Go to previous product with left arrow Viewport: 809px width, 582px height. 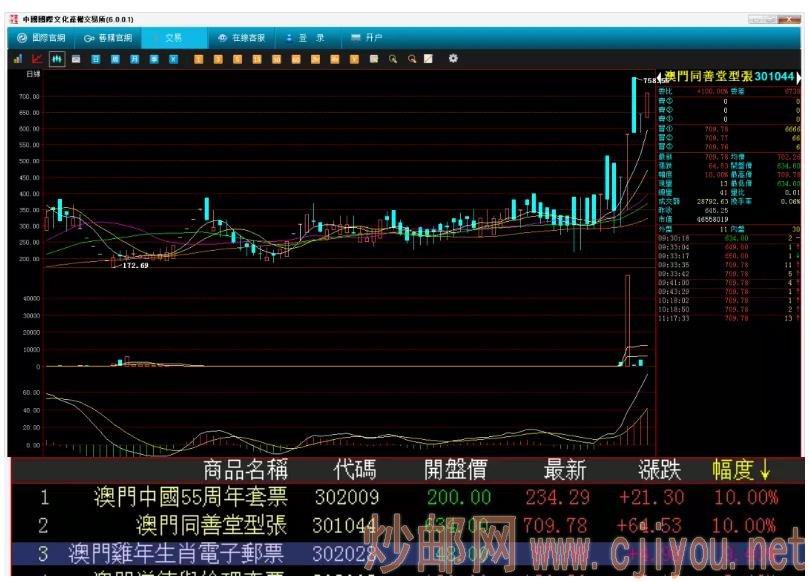(x=659, y=77)
